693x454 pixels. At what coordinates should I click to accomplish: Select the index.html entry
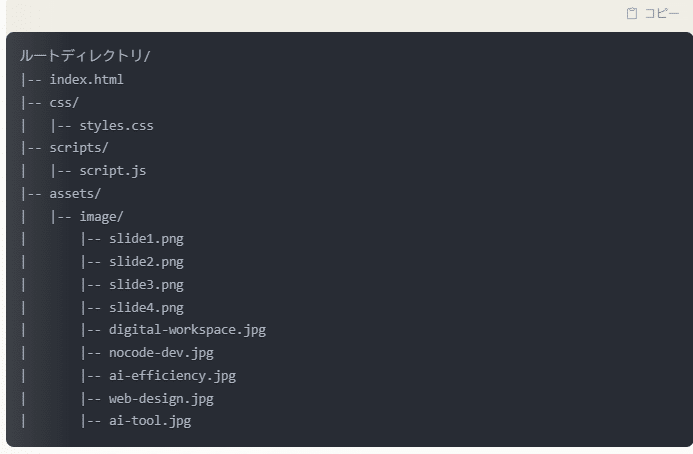click(86, 80)
